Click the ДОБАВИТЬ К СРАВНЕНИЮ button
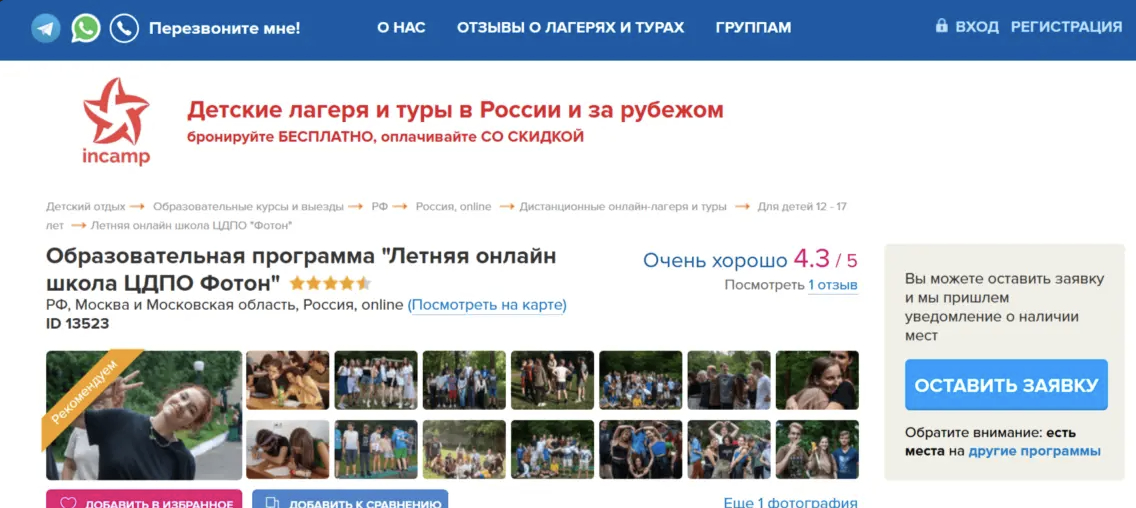Image resolution: width=1136 pixels, height=508 pixels. (350, 499)
